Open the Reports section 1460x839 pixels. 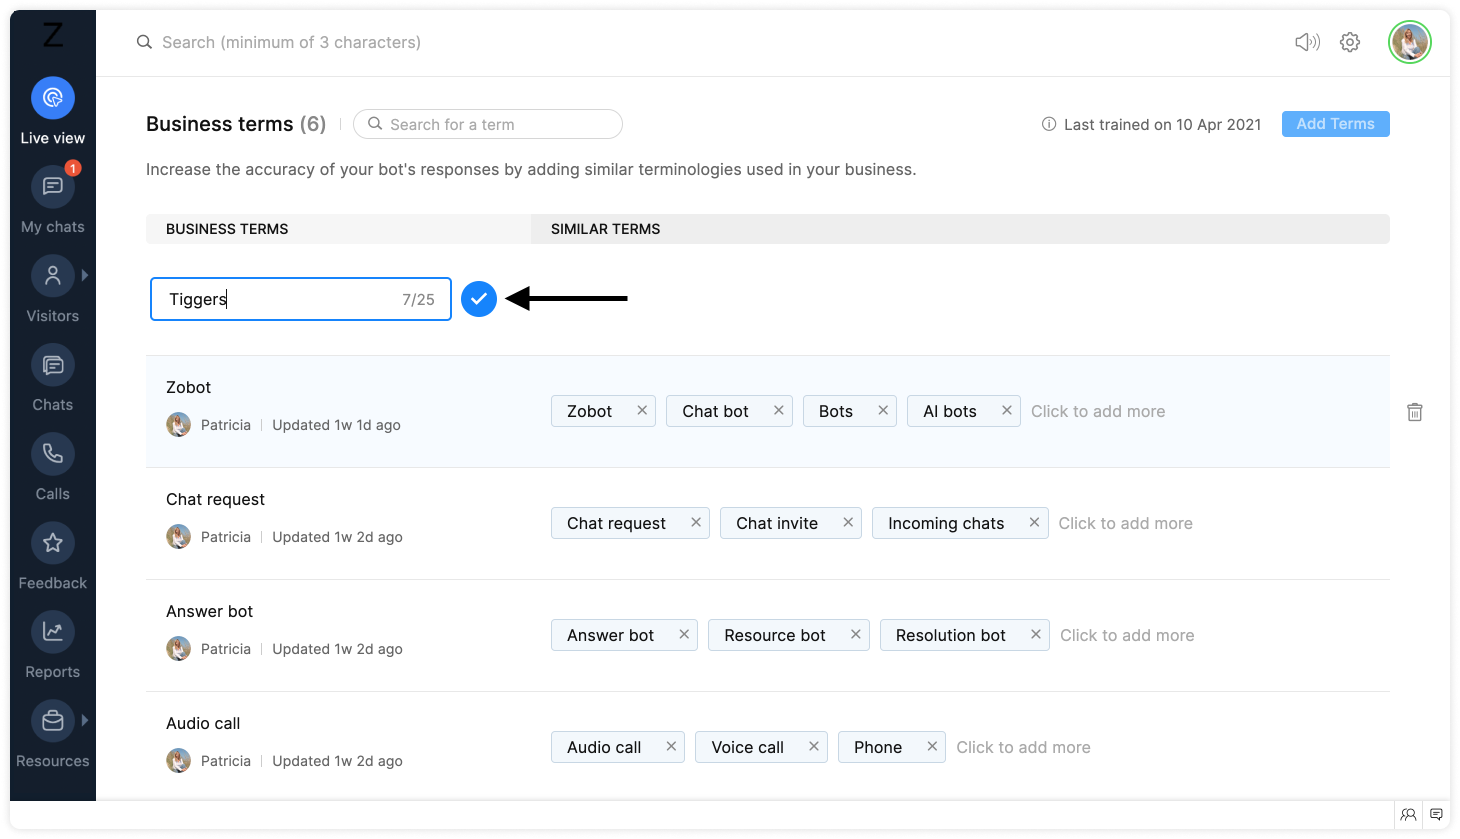point(53,633)
